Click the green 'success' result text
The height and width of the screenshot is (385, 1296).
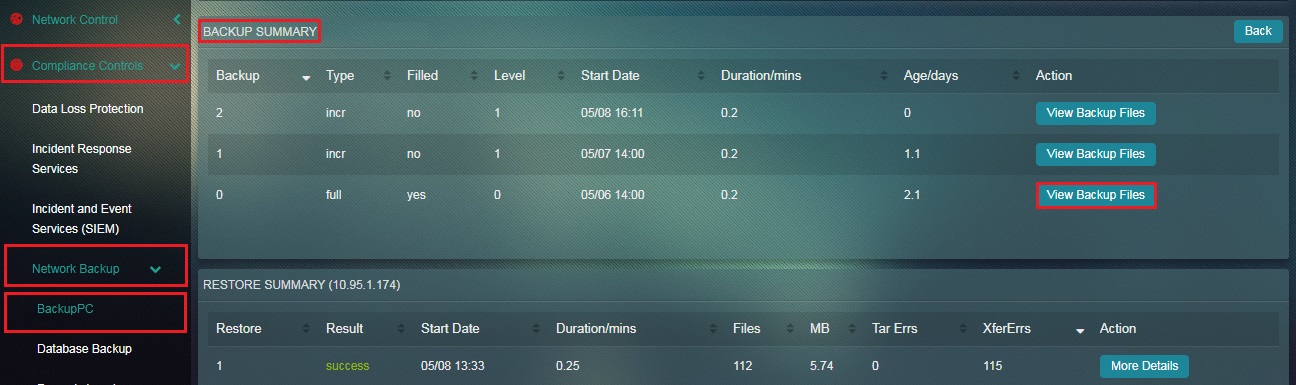click(347, 366)
